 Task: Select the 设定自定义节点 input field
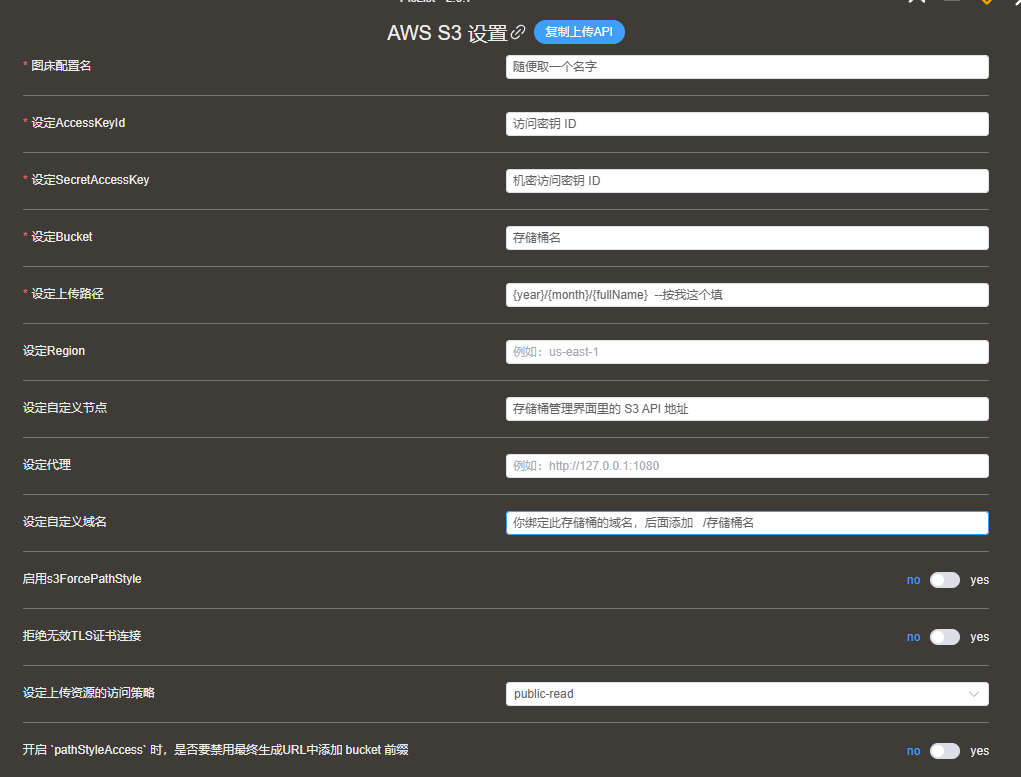point(747,409)
